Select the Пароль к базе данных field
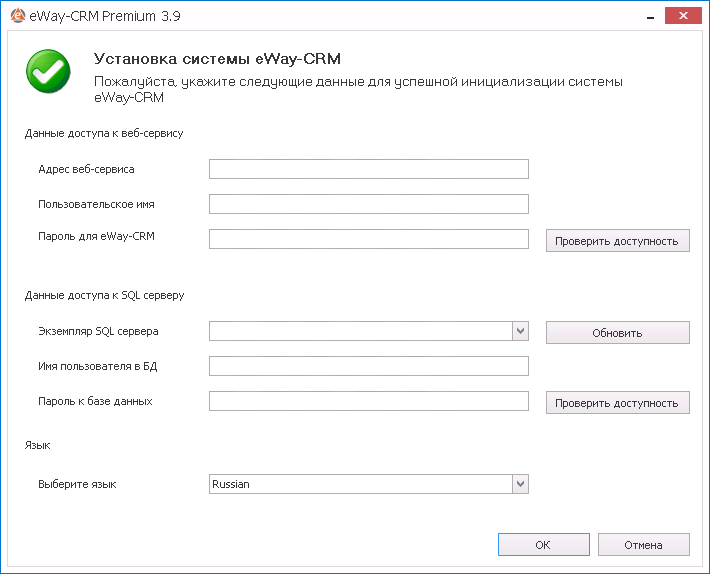 pos(369,401)
